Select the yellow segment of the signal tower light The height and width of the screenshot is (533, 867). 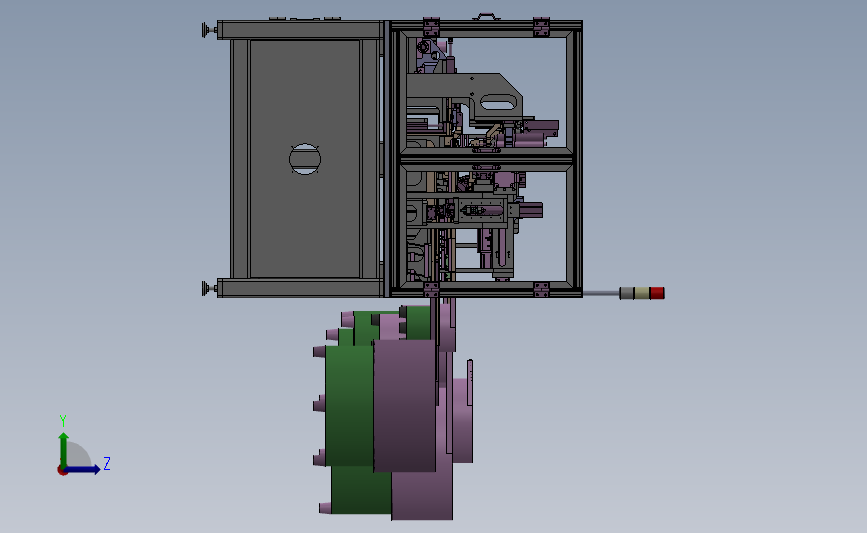641,293
